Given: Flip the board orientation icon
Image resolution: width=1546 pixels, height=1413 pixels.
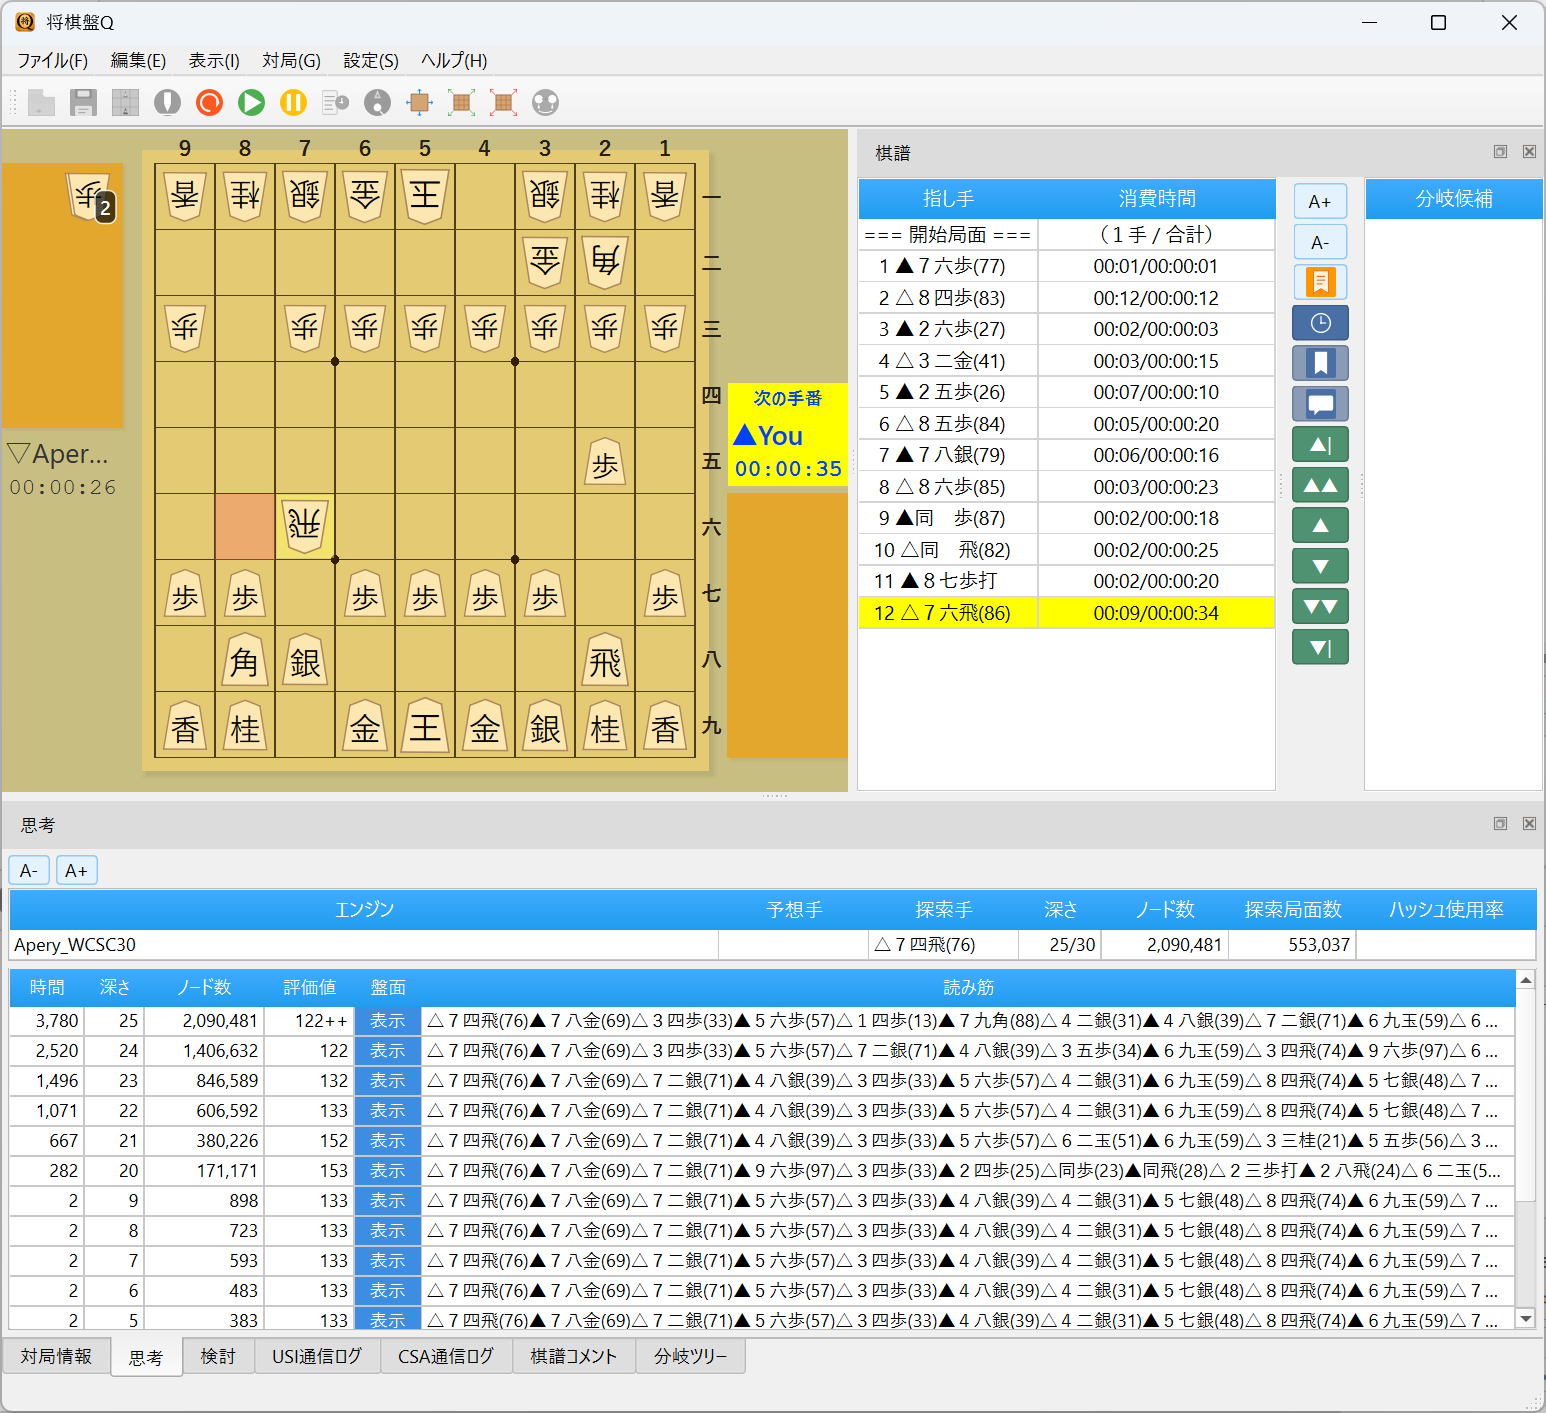Looking at the screenshot, I should (419, 102).
